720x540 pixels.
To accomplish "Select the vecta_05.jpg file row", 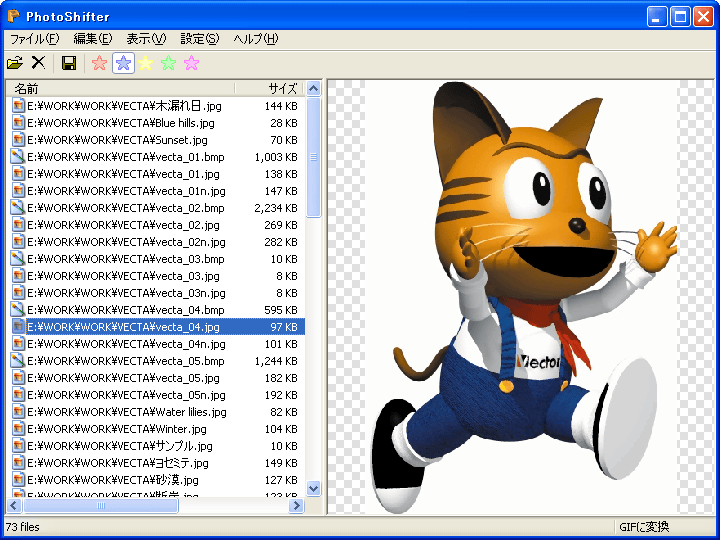I will click(x=156, y=378).
